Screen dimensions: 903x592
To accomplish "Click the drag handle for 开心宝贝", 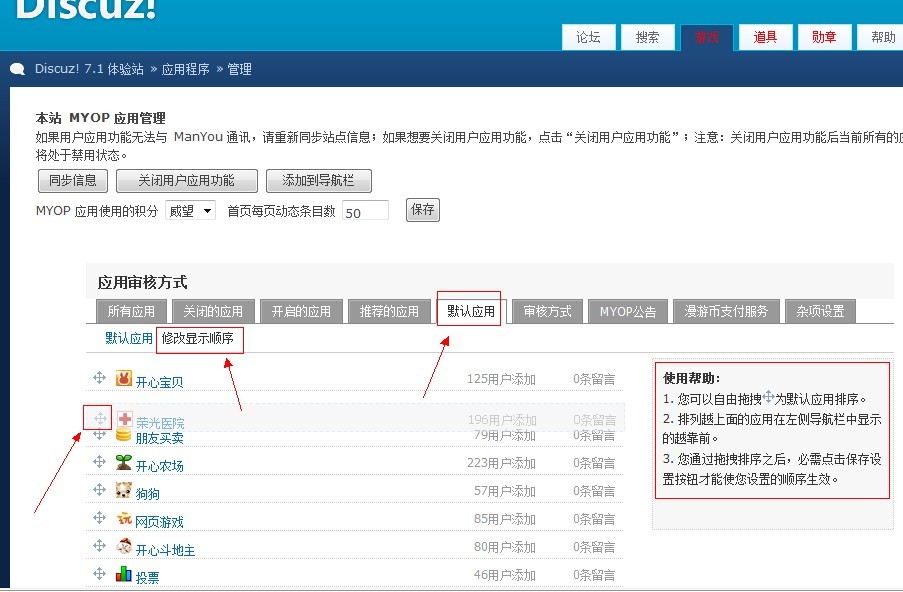I will [99, 377].
